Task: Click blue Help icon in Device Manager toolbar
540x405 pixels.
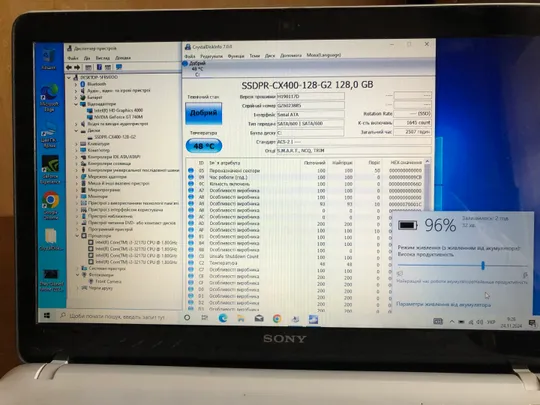Action: click(x=99, y=68)
